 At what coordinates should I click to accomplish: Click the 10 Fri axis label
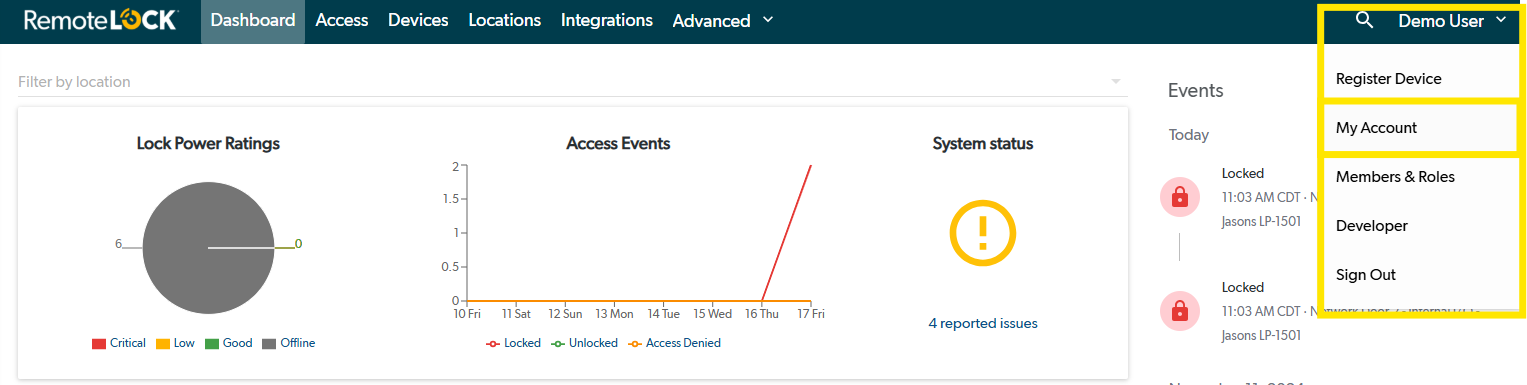(467, 314)
